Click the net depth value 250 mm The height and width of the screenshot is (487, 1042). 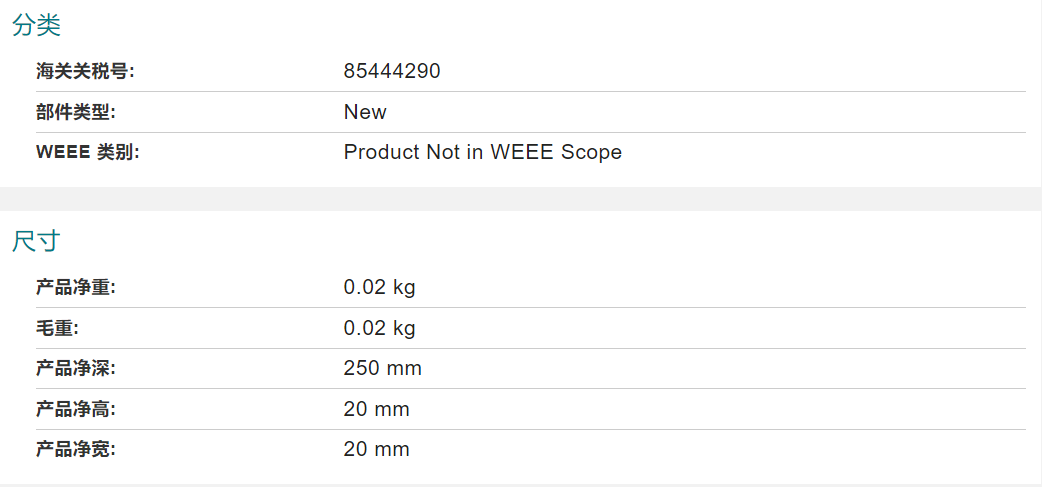[383, 369]
